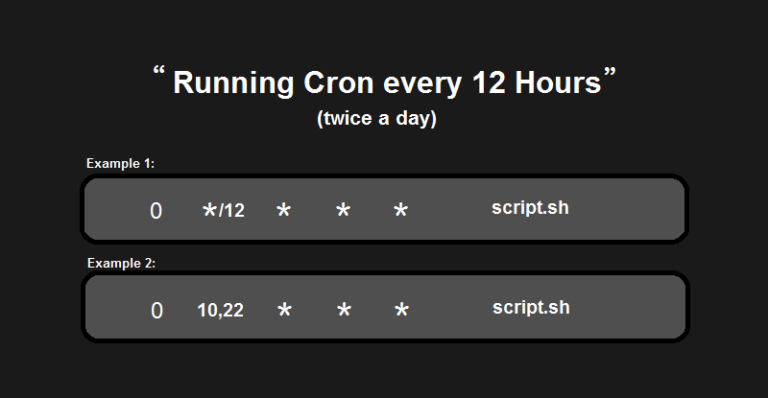Click the day-of-month asterisk in Example 2
The width and height of the screenshot is (768, 398).
pyautogui.click(x=285, y=310)
